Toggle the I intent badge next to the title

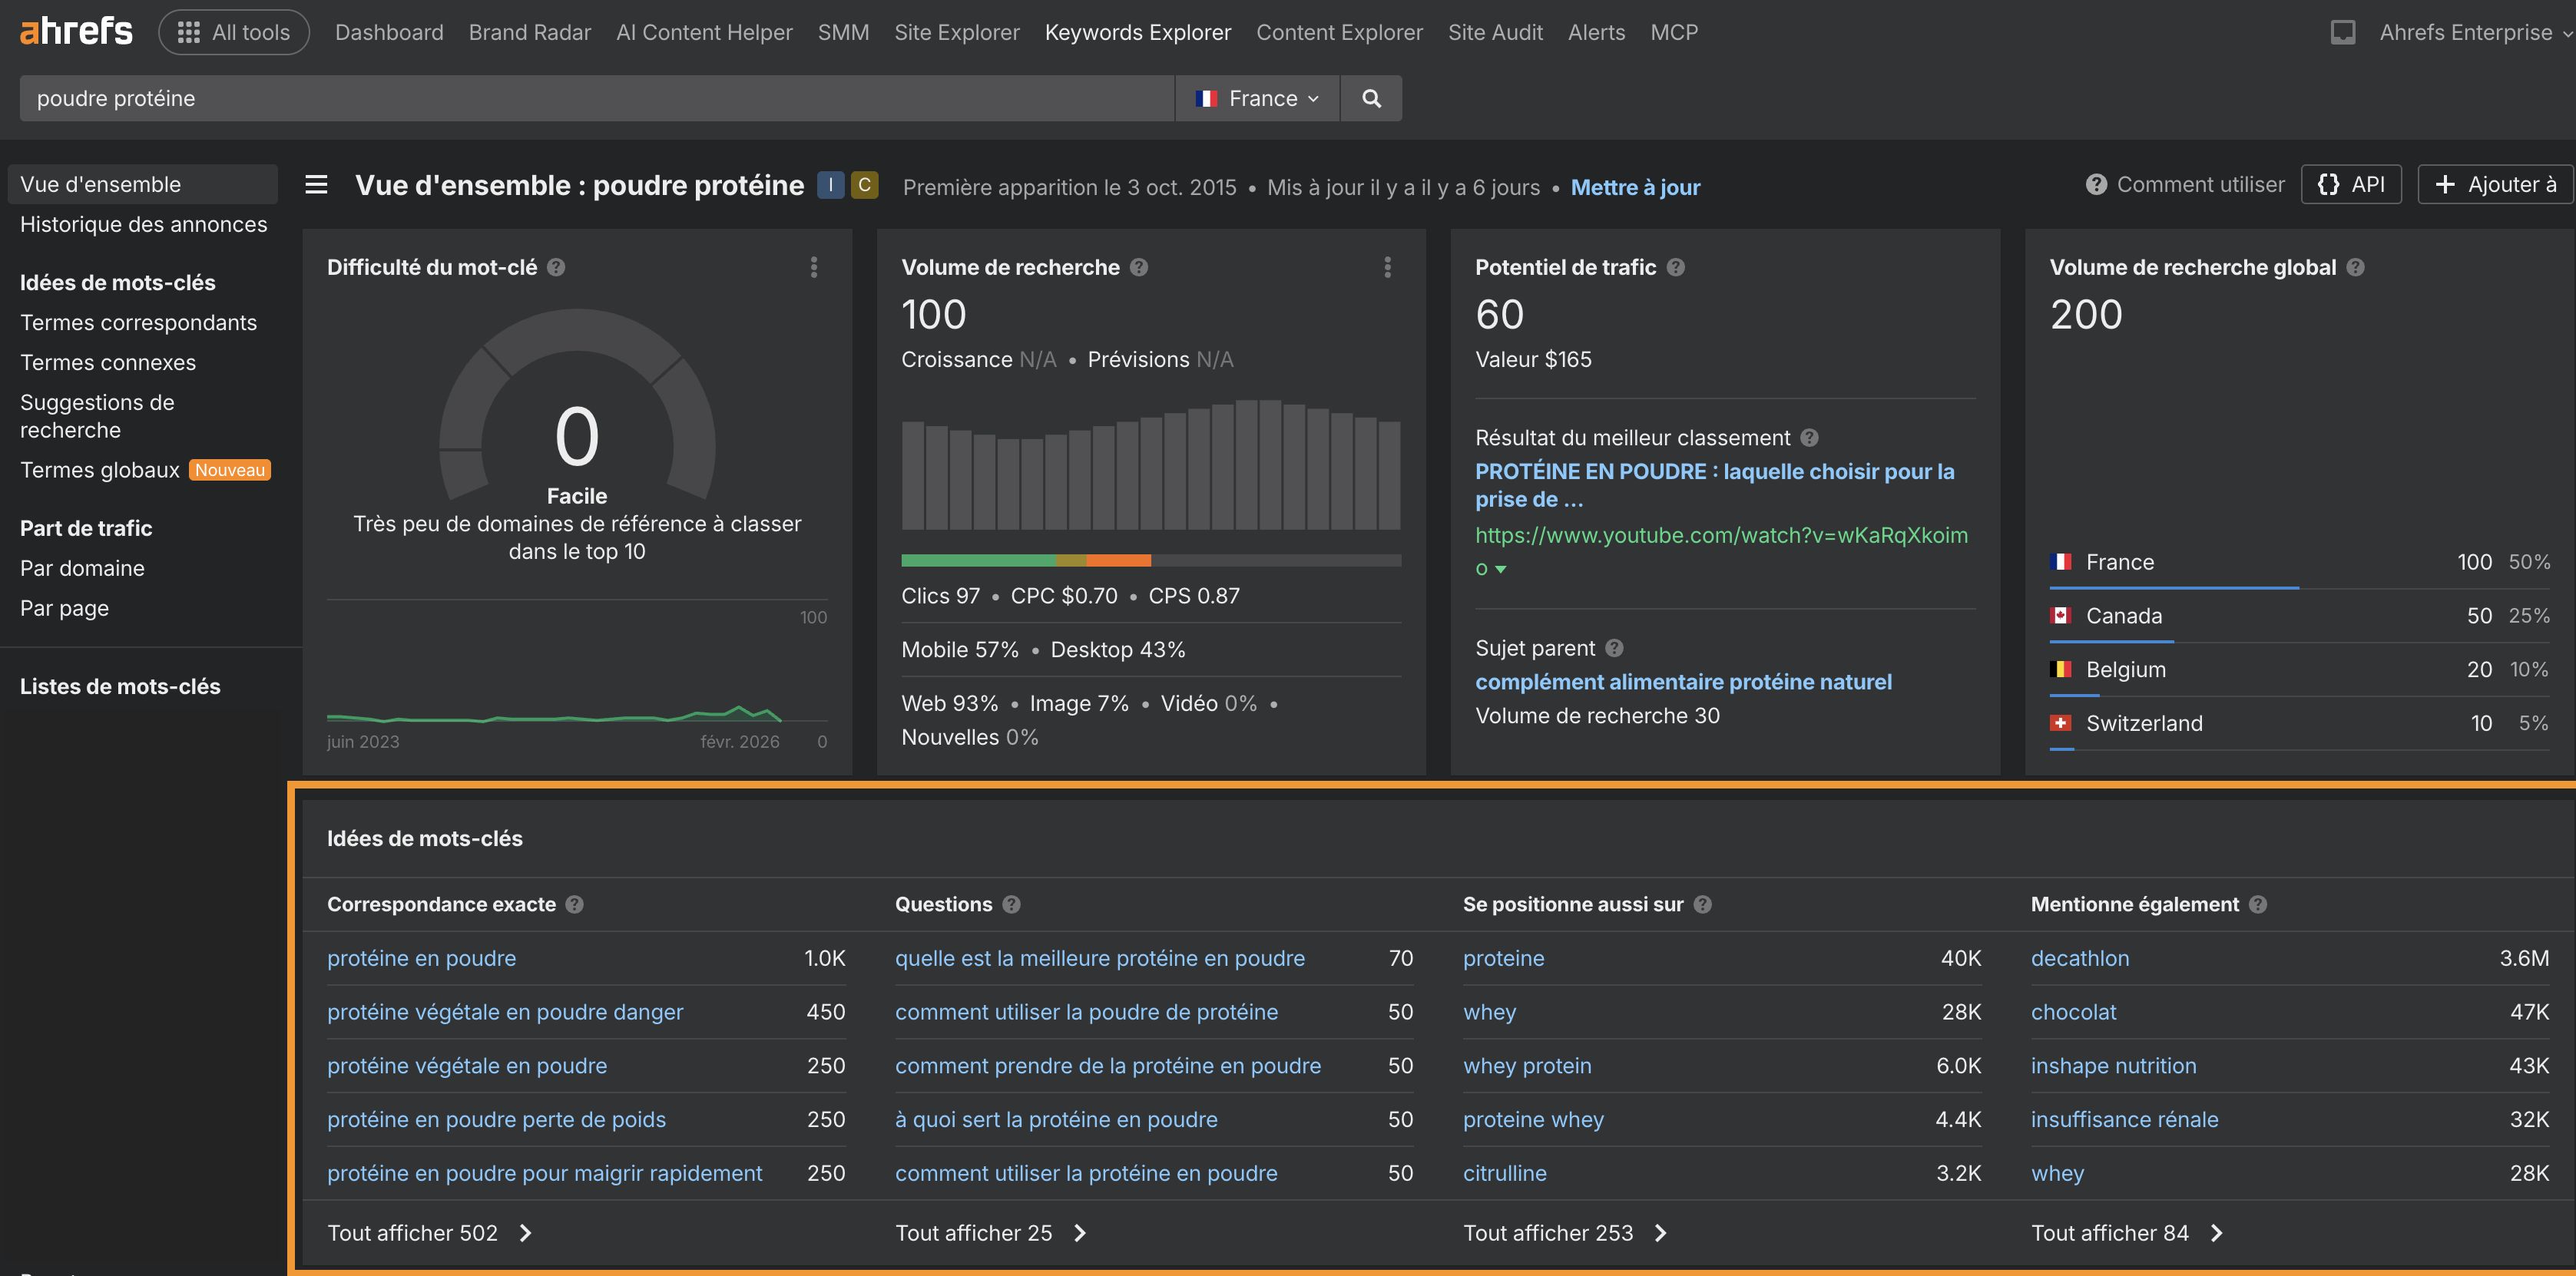(831, 184)
